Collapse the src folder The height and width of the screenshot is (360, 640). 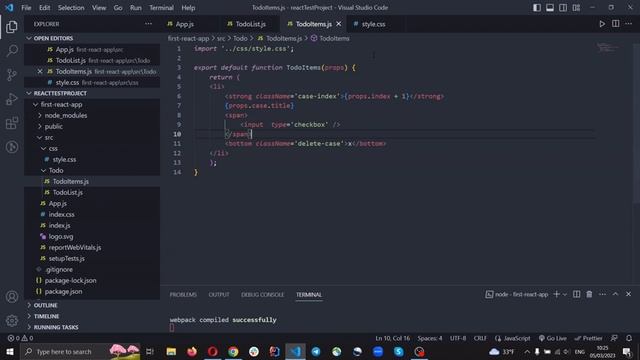92,138
